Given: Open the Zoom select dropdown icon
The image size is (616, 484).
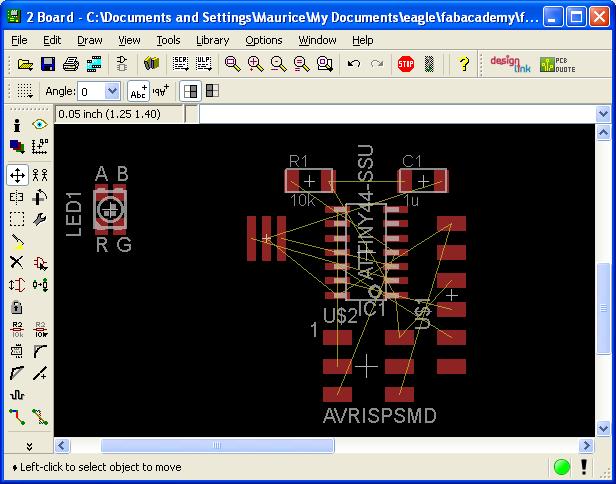Looking at the screenshot, I should point(325,63).
